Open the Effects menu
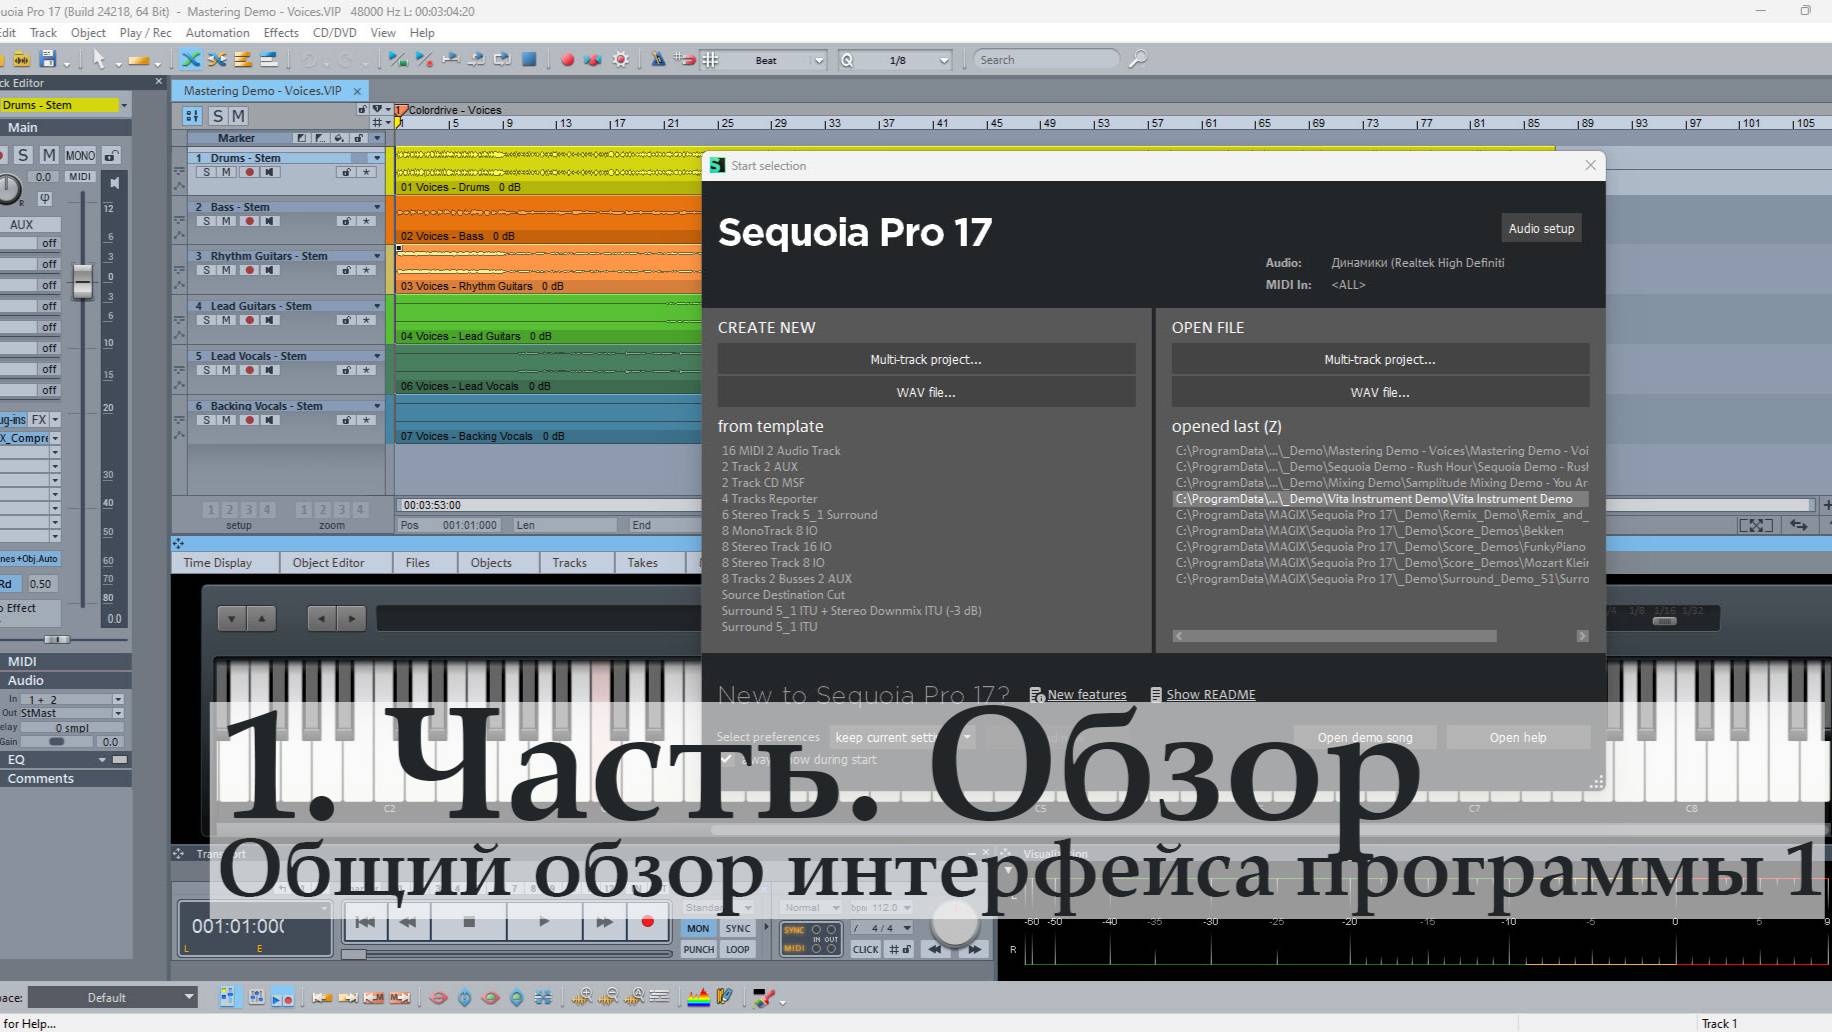1832x1032 pixels. pos(281,33)
